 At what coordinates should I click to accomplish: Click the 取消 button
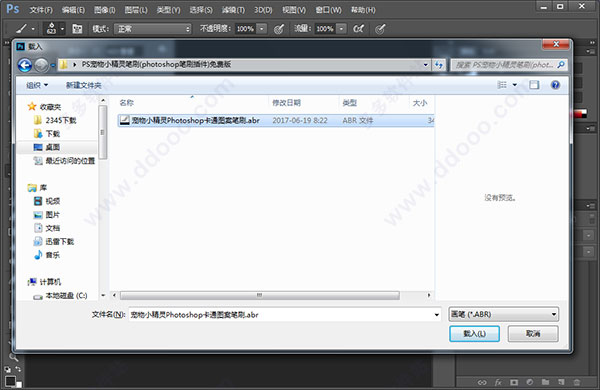[533, 334]
